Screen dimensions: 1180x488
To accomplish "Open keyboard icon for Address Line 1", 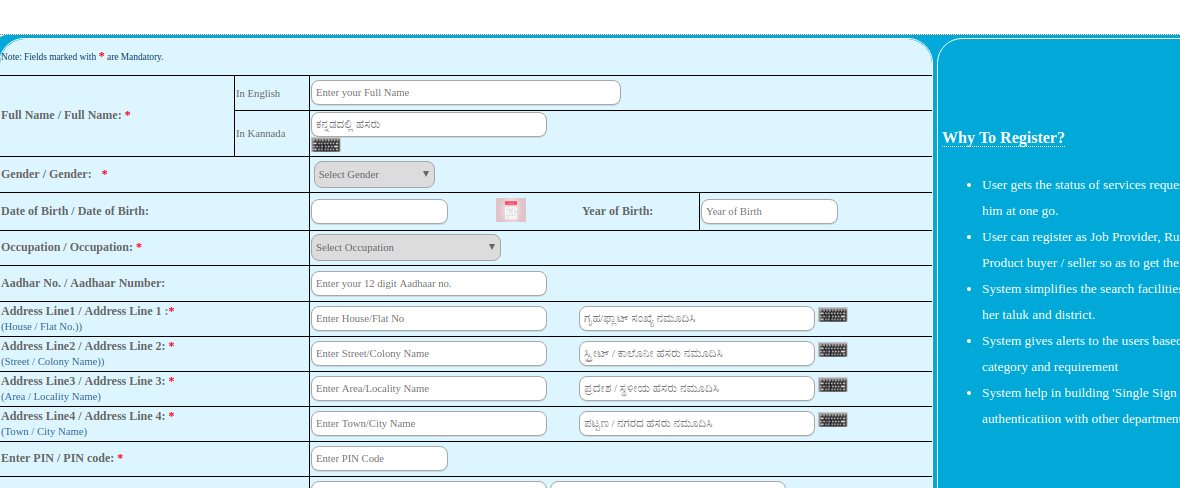I will [832, 315].
